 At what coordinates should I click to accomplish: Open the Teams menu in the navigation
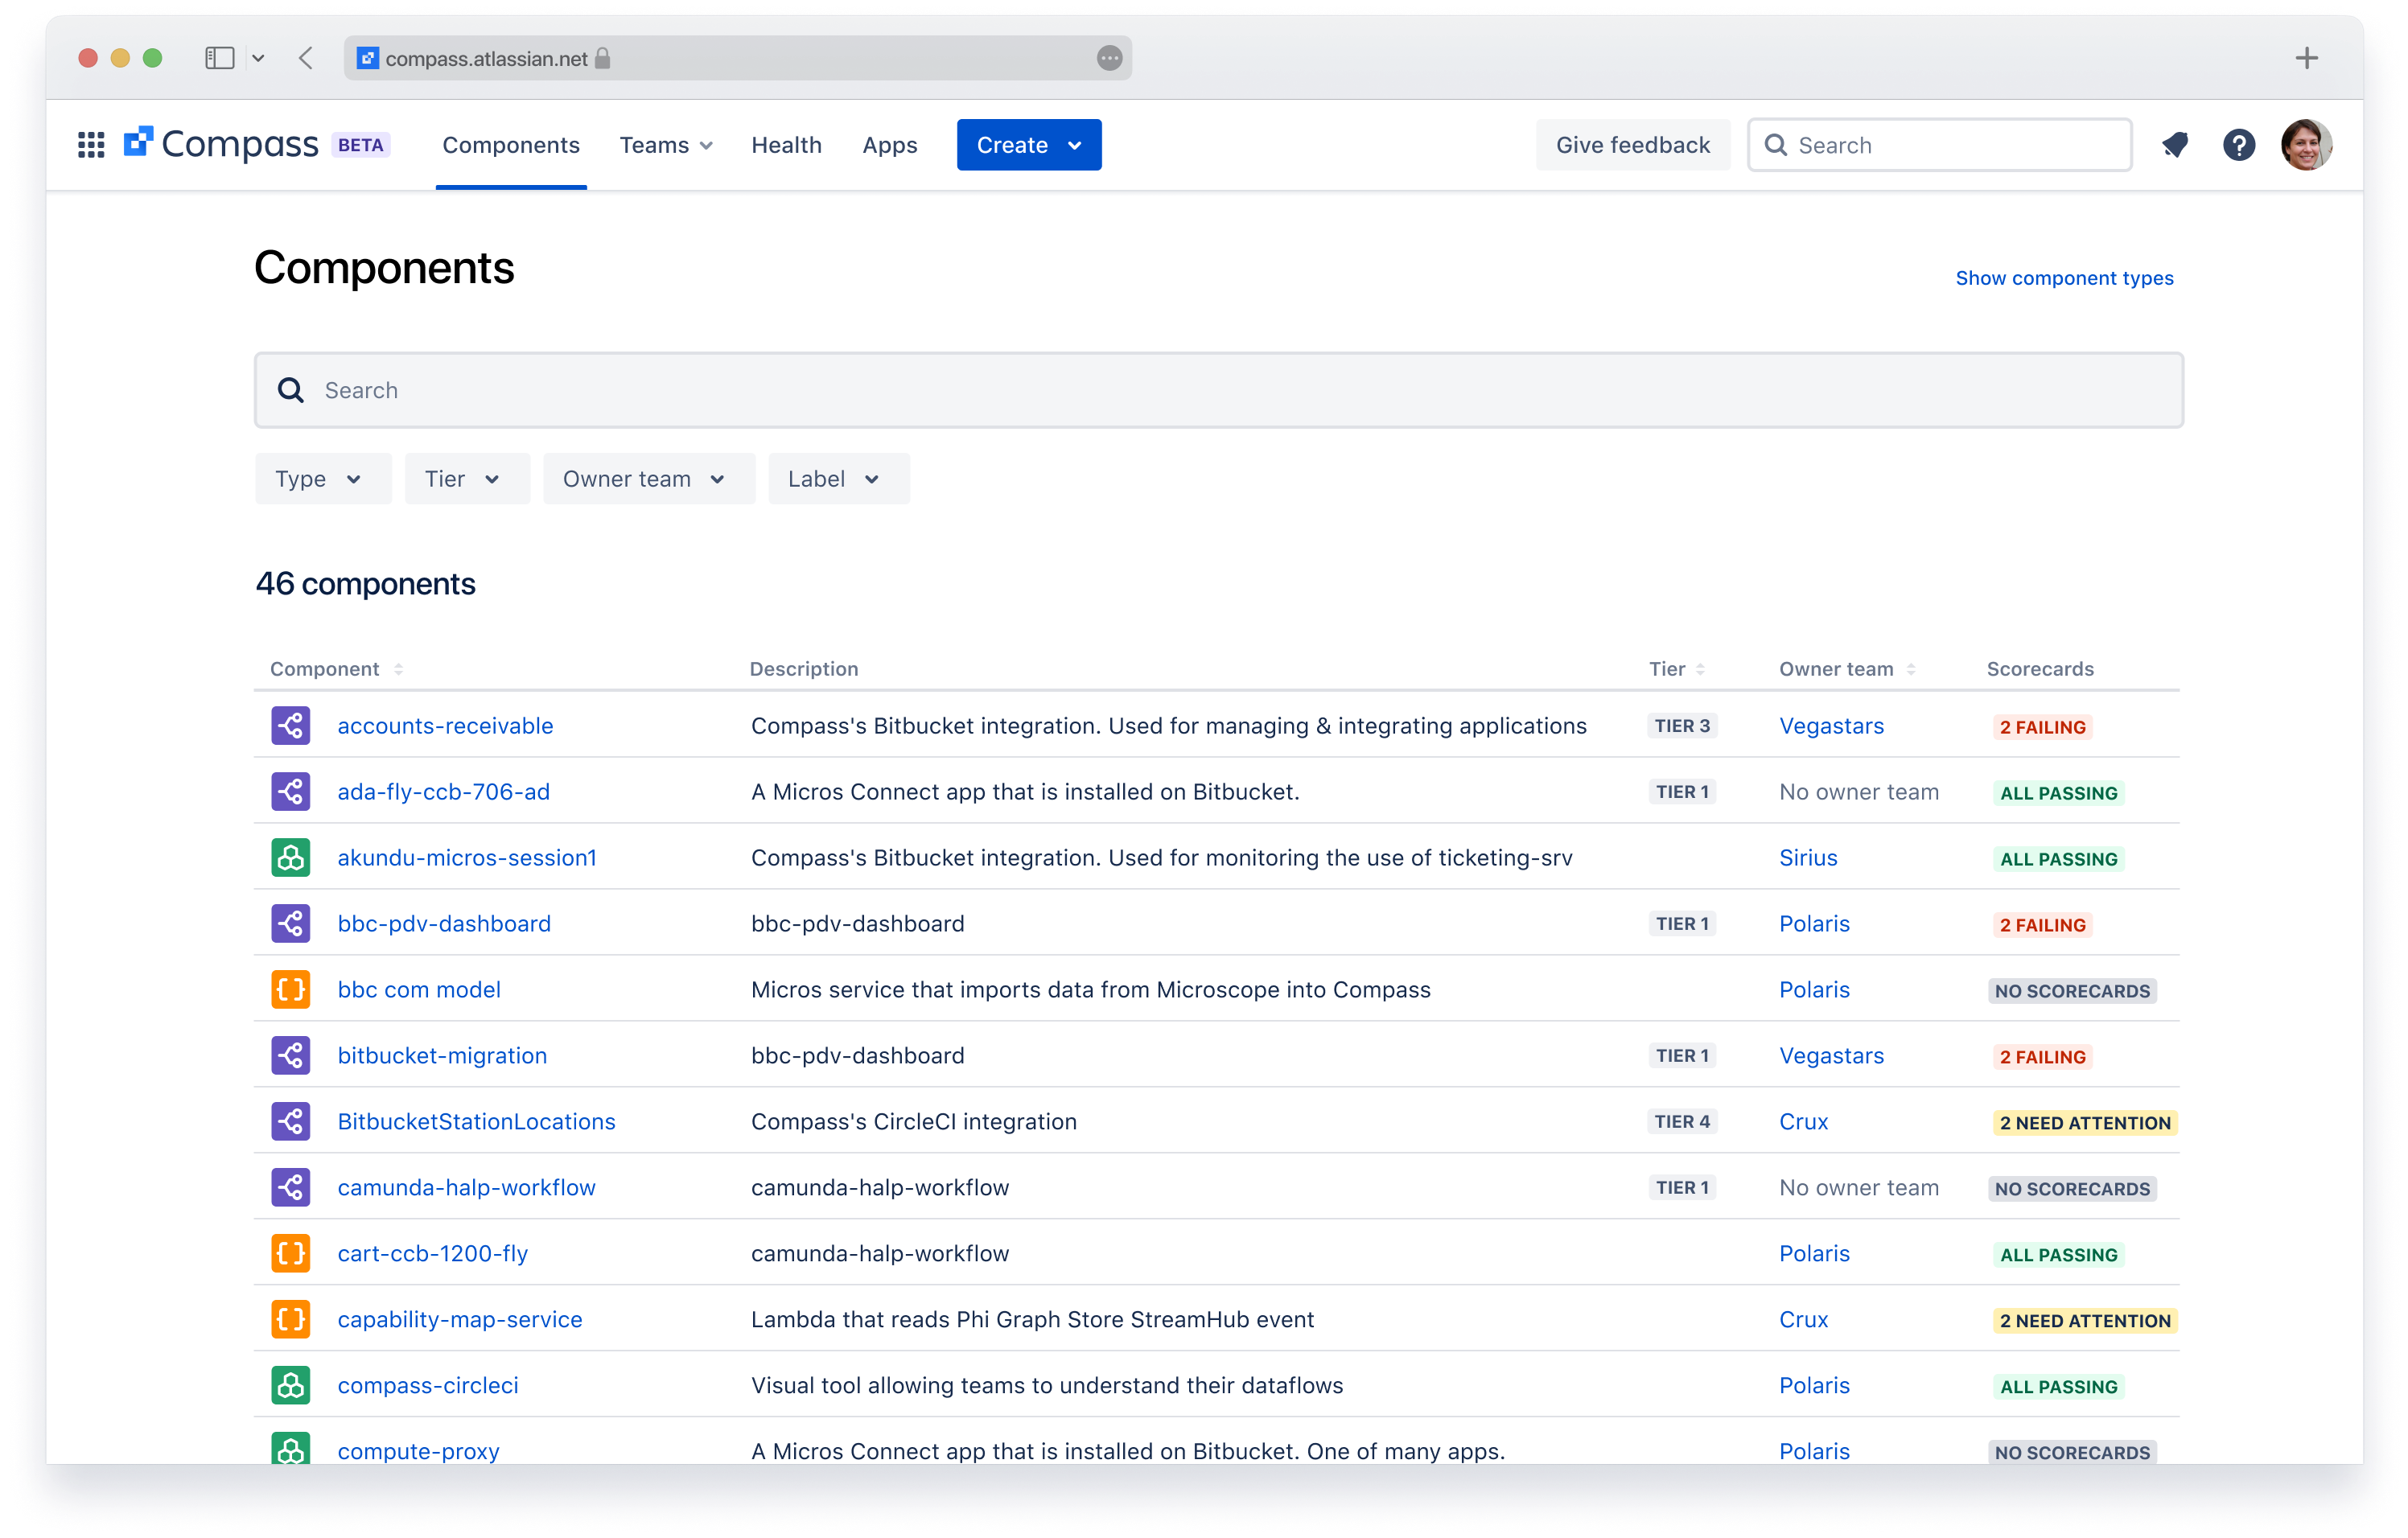[665, 144]
